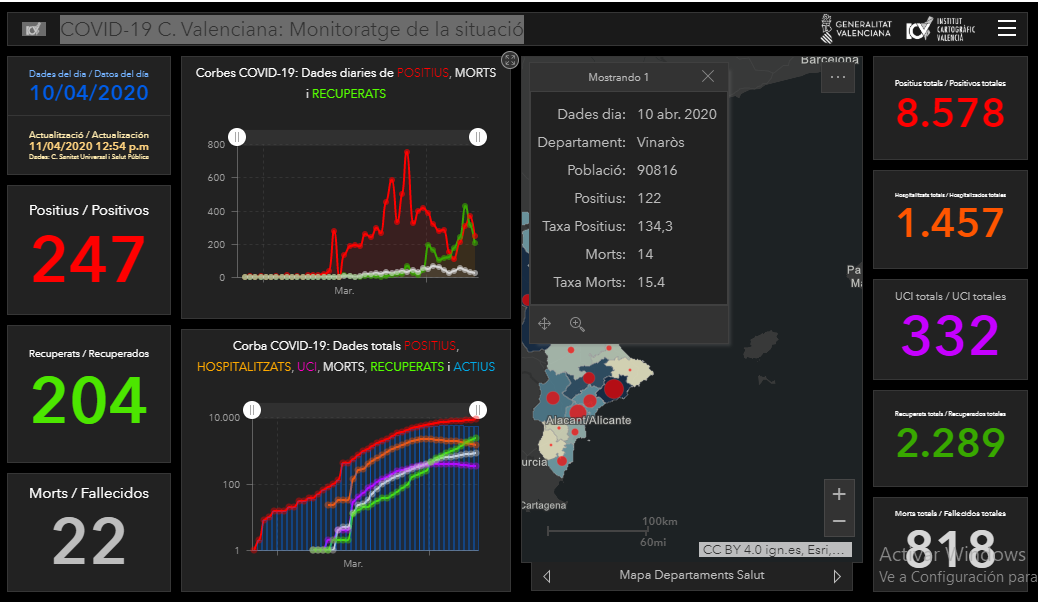The height and width of the screenshot is (605, 1038).
Task: Click the right range handle on the totals chart
Action: (x=478, y=409)
